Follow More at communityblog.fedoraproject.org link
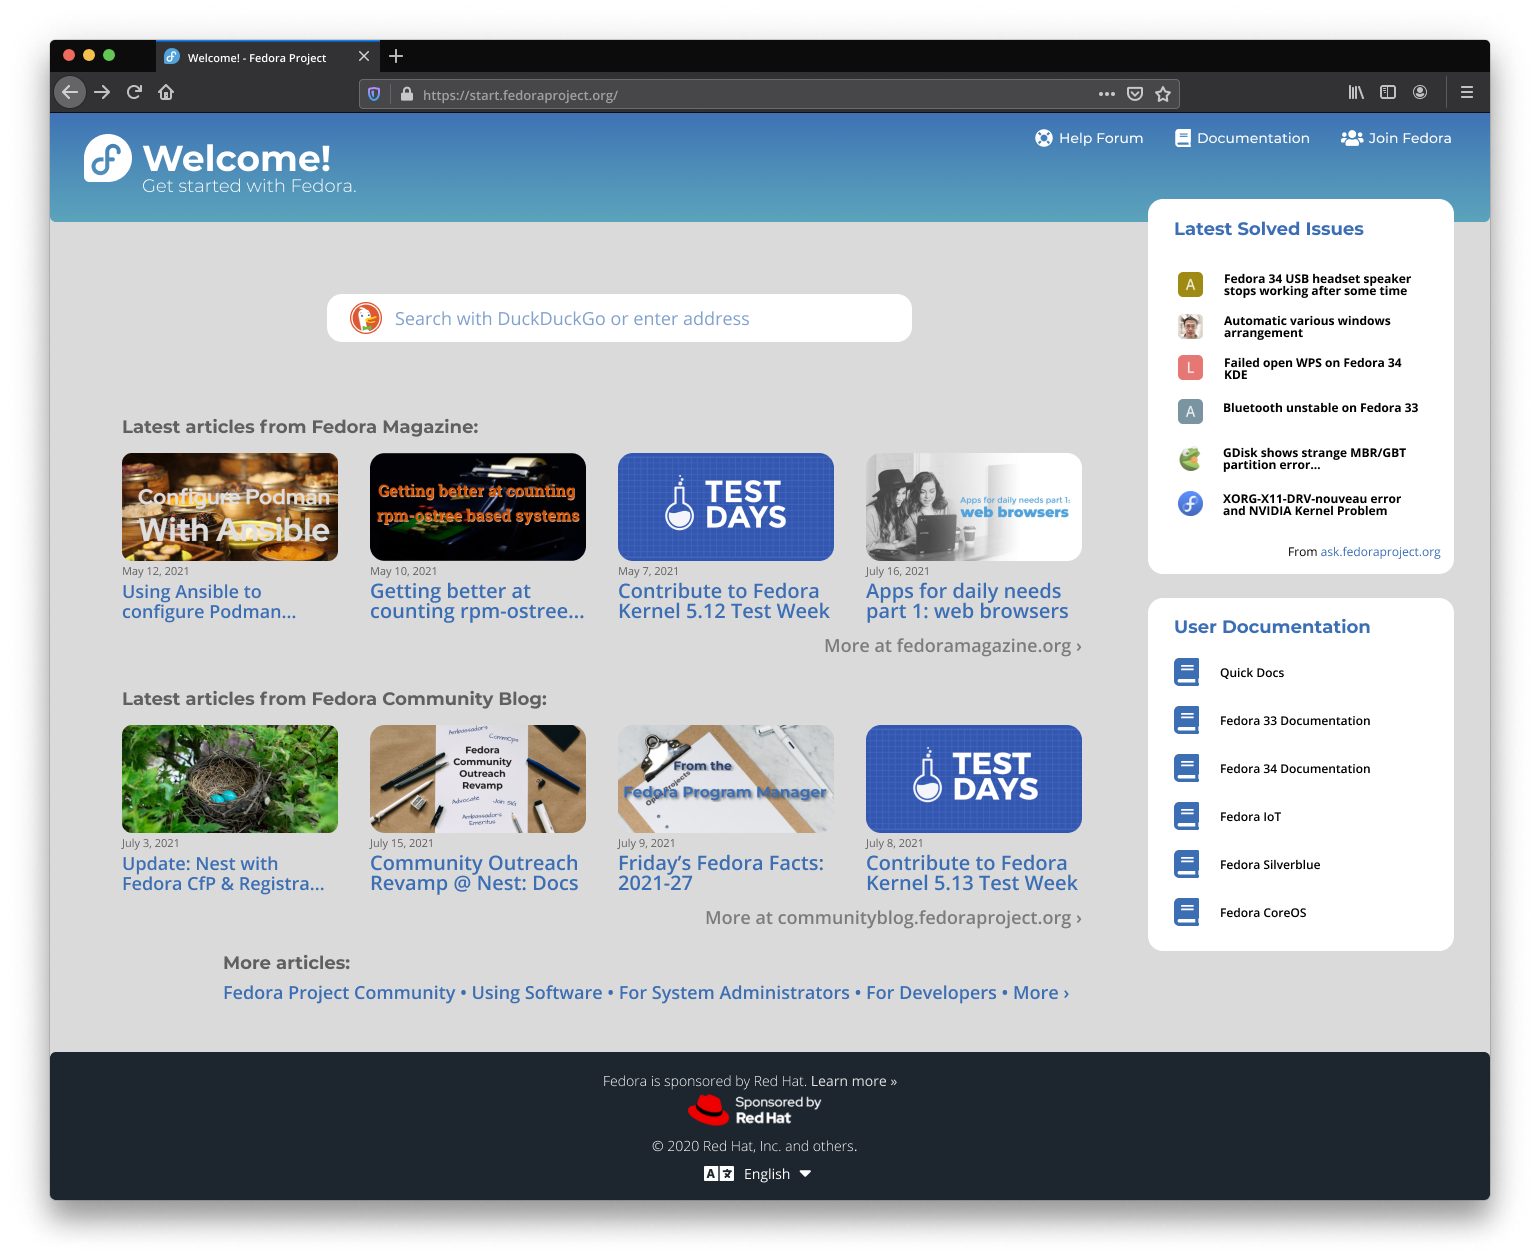This screenshot has width=1540, height=1260. (x=894, y=918)
